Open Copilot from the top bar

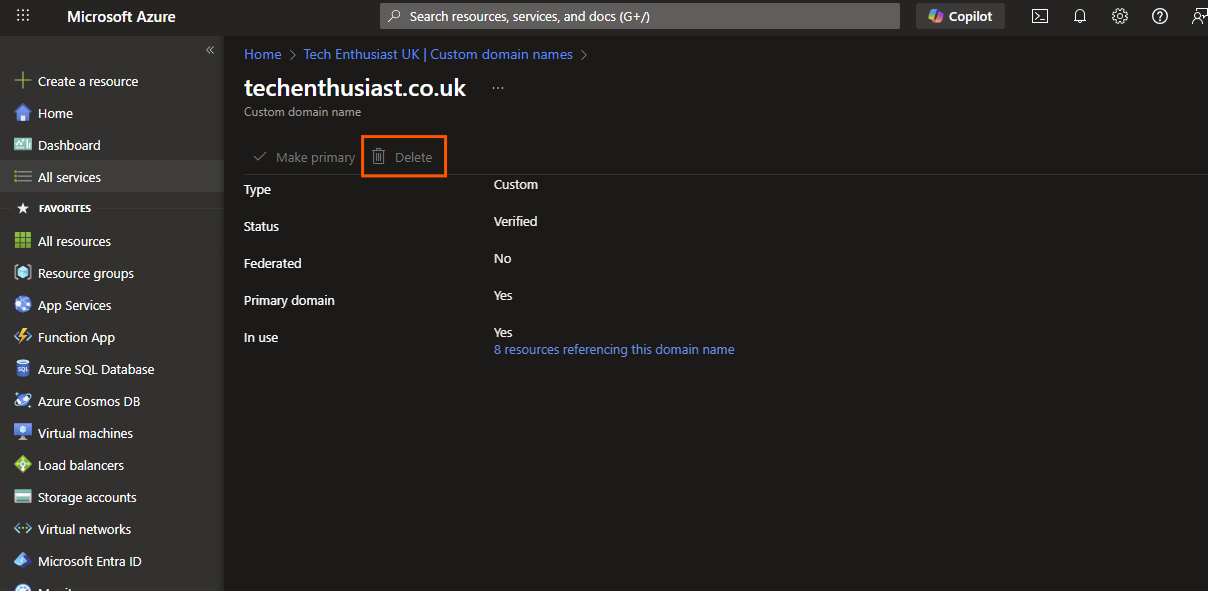[x=959, y=16]
